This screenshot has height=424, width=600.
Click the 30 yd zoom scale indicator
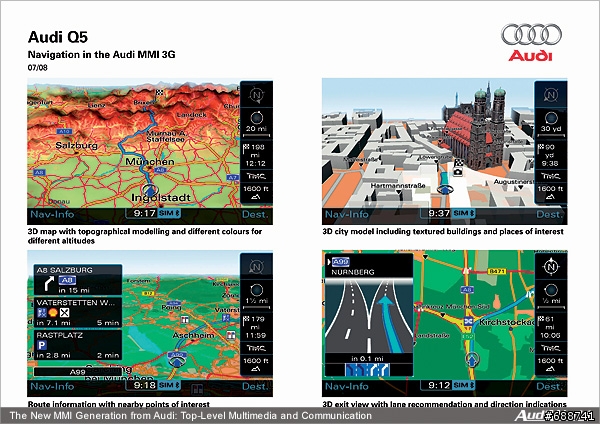(x=551, y=123)
